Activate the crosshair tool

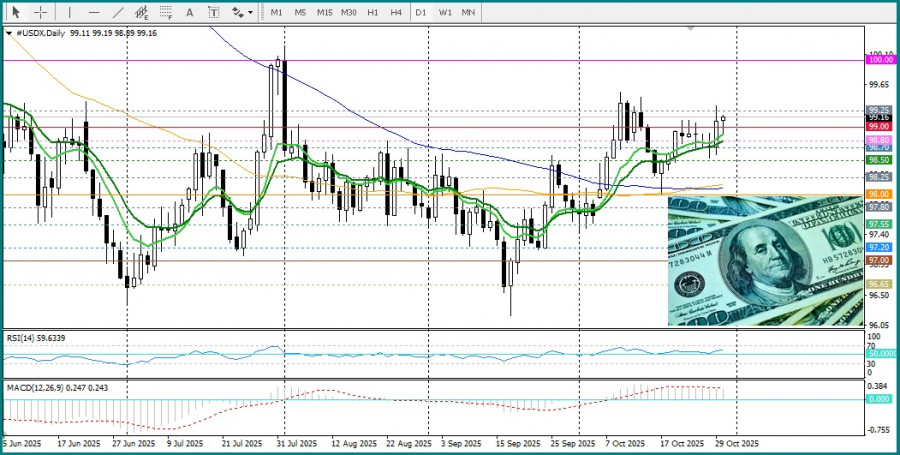[x=41, y=12]
